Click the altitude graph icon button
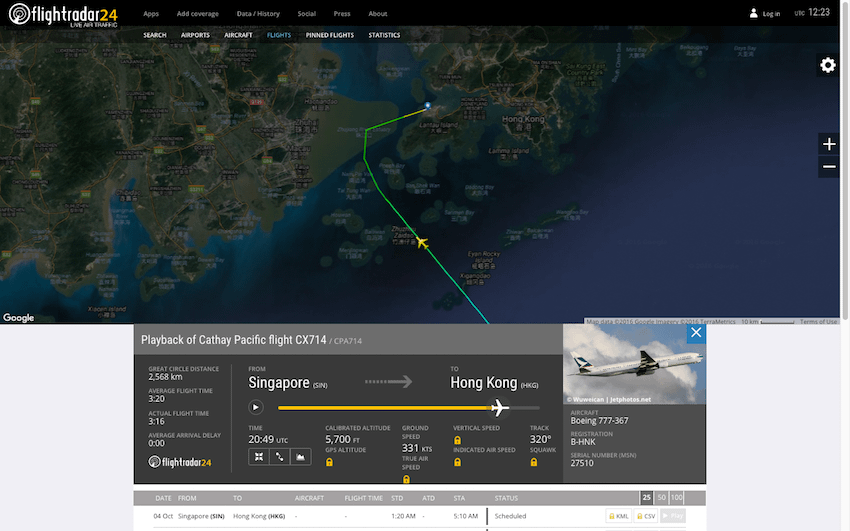850x531 pixels. click(x=300, y=457)
